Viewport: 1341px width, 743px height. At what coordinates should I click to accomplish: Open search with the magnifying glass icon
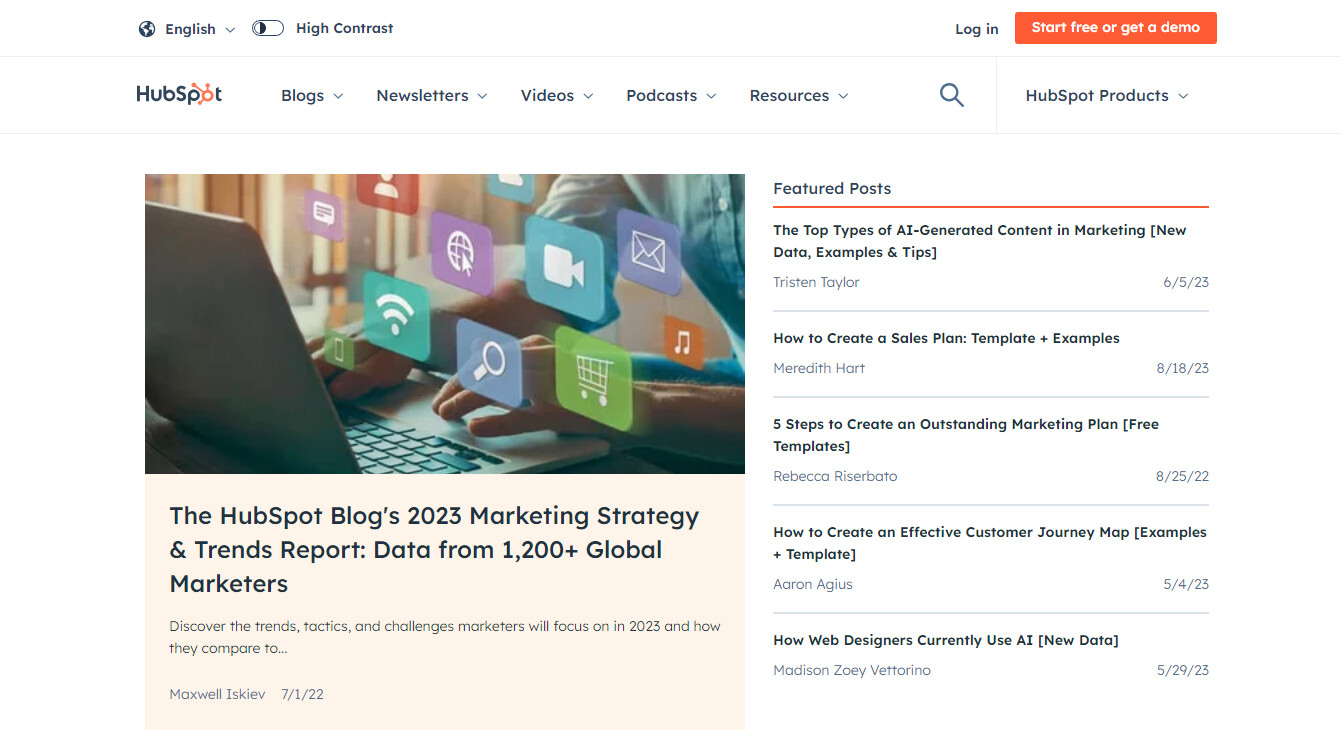[952, 95]
